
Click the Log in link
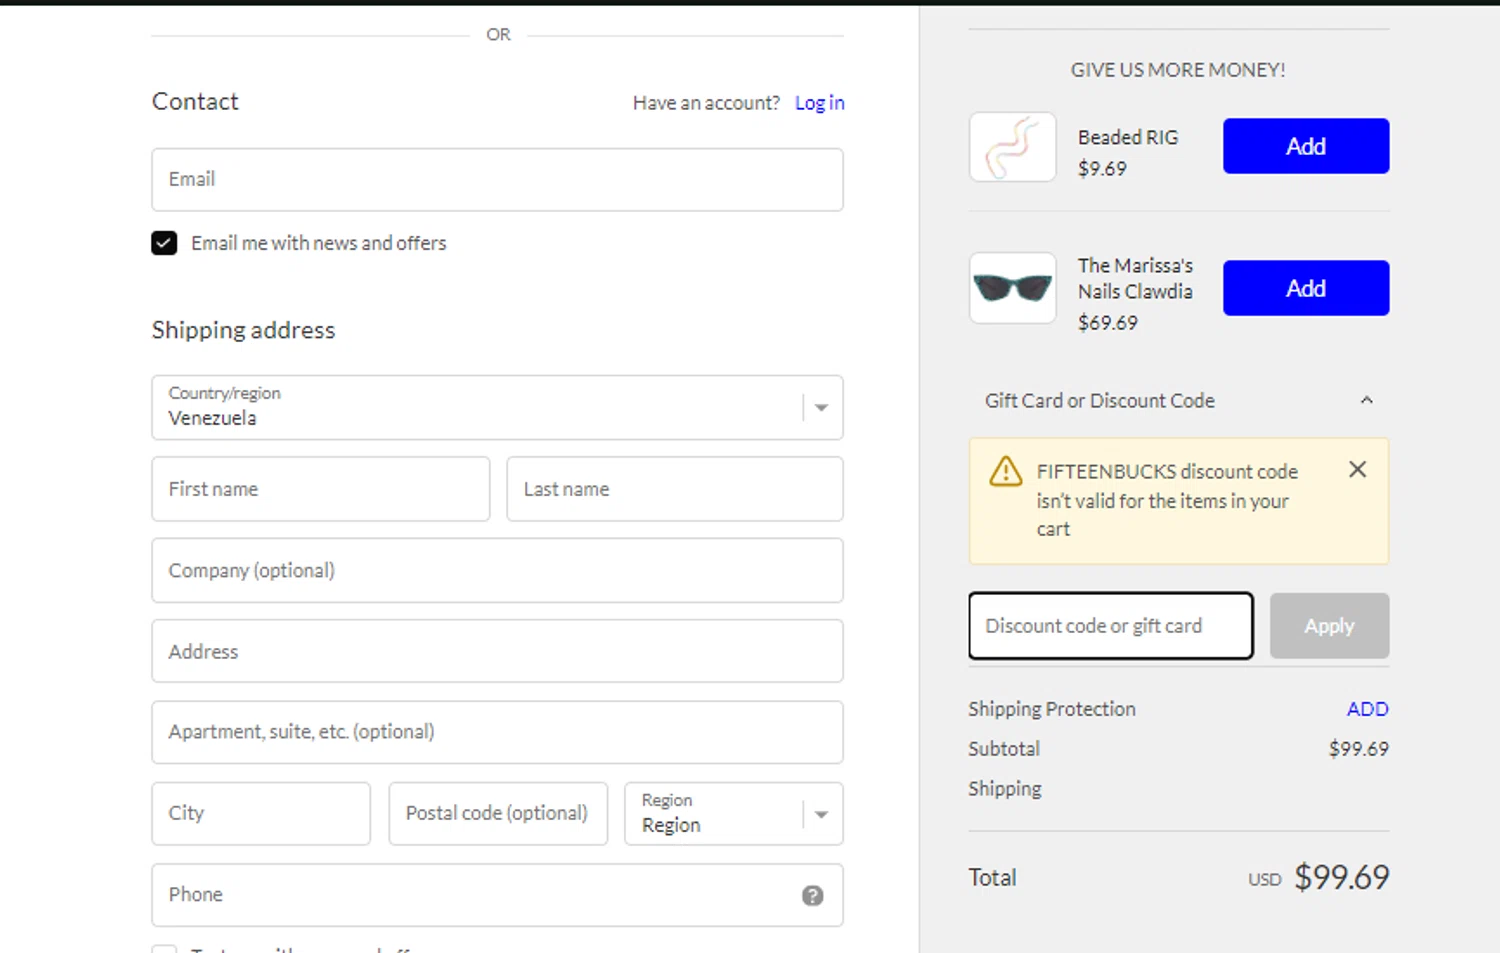tap(819, 103)
